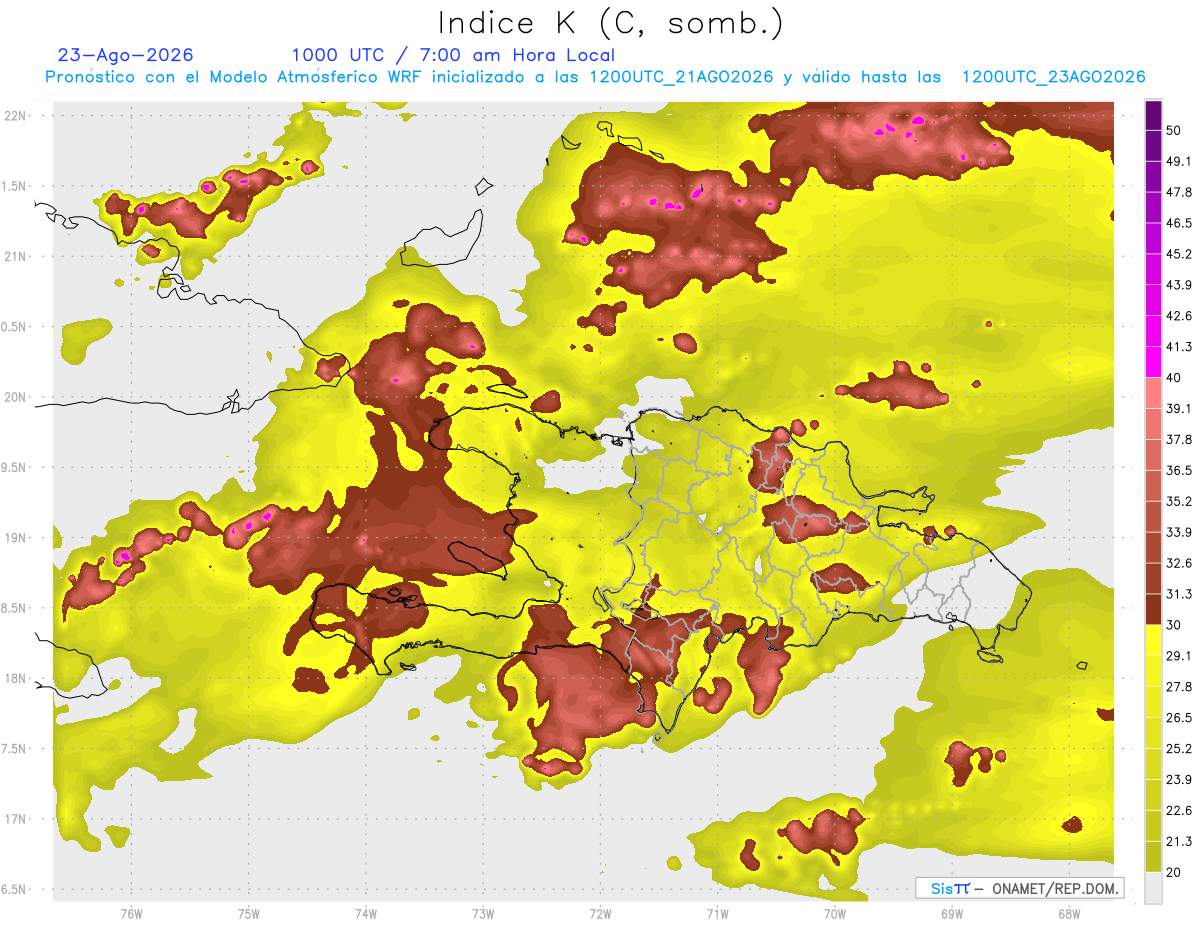Click the legend value "36.5"
This screenshot has height=927, width=1200.
coord(1179,470)
